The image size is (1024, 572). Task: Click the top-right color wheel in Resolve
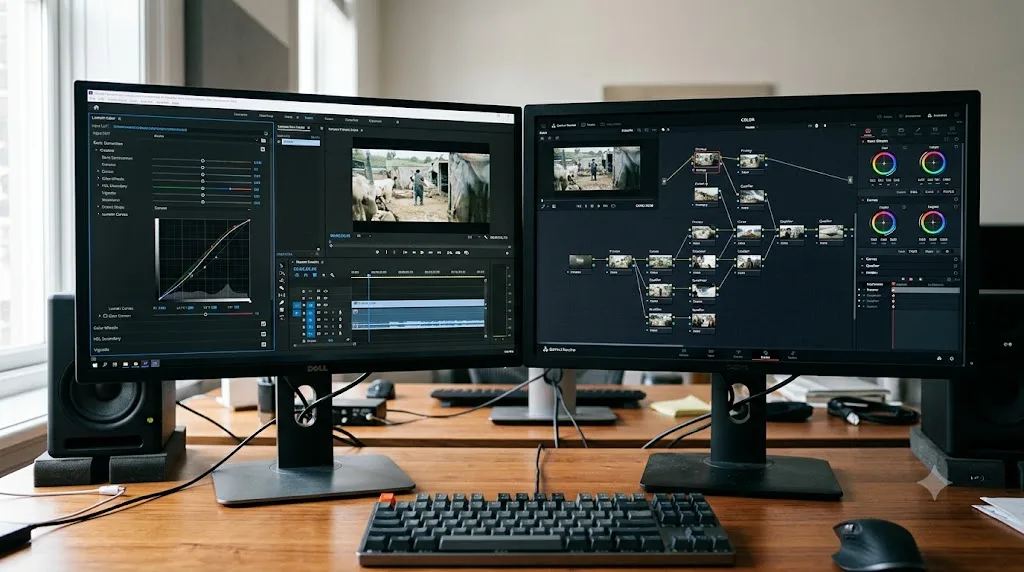pos(933,163)
